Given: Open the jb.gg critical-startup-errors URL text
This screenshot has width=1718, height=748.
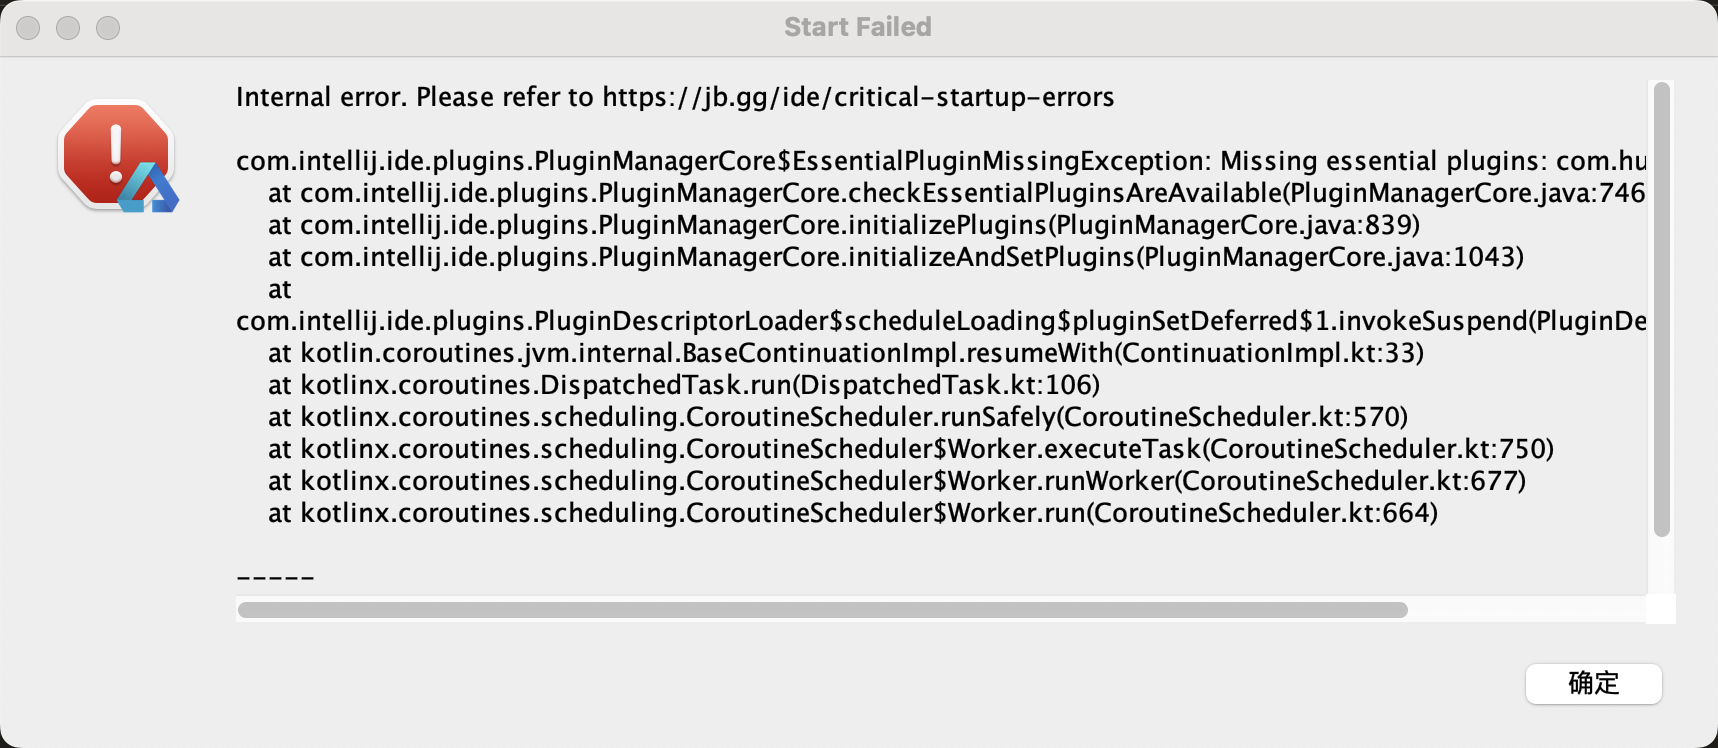Looking at the screenshot, I should coord(858,97).
